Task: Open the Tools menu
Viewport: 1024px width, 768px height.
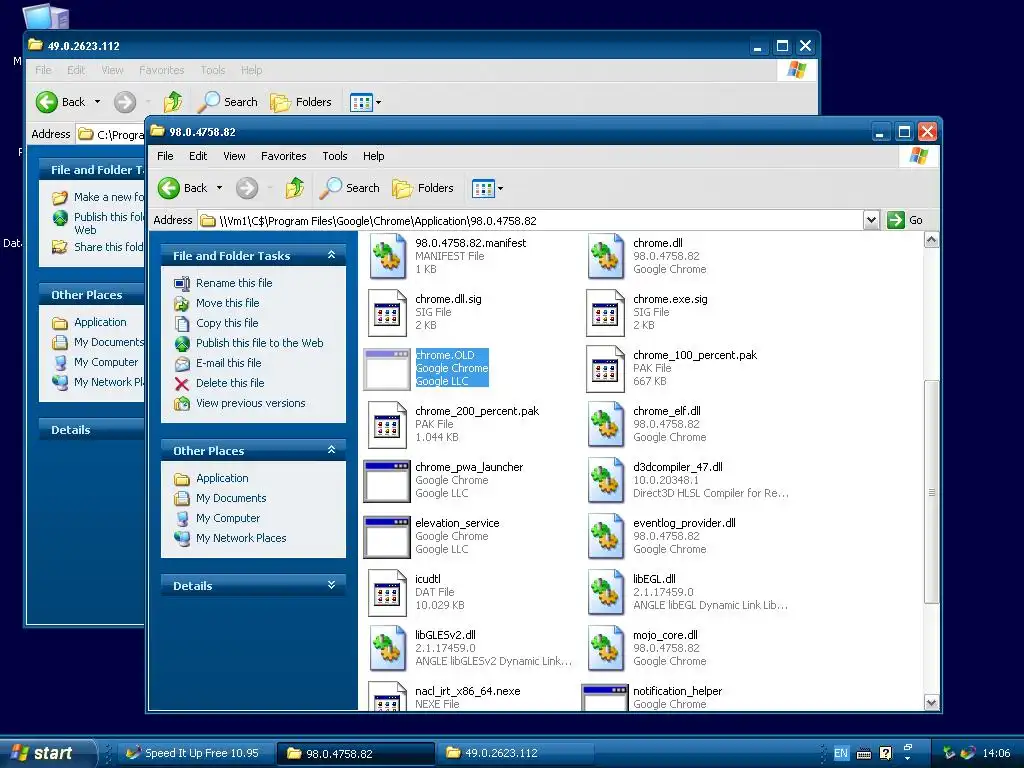Action: coord(334,156)
